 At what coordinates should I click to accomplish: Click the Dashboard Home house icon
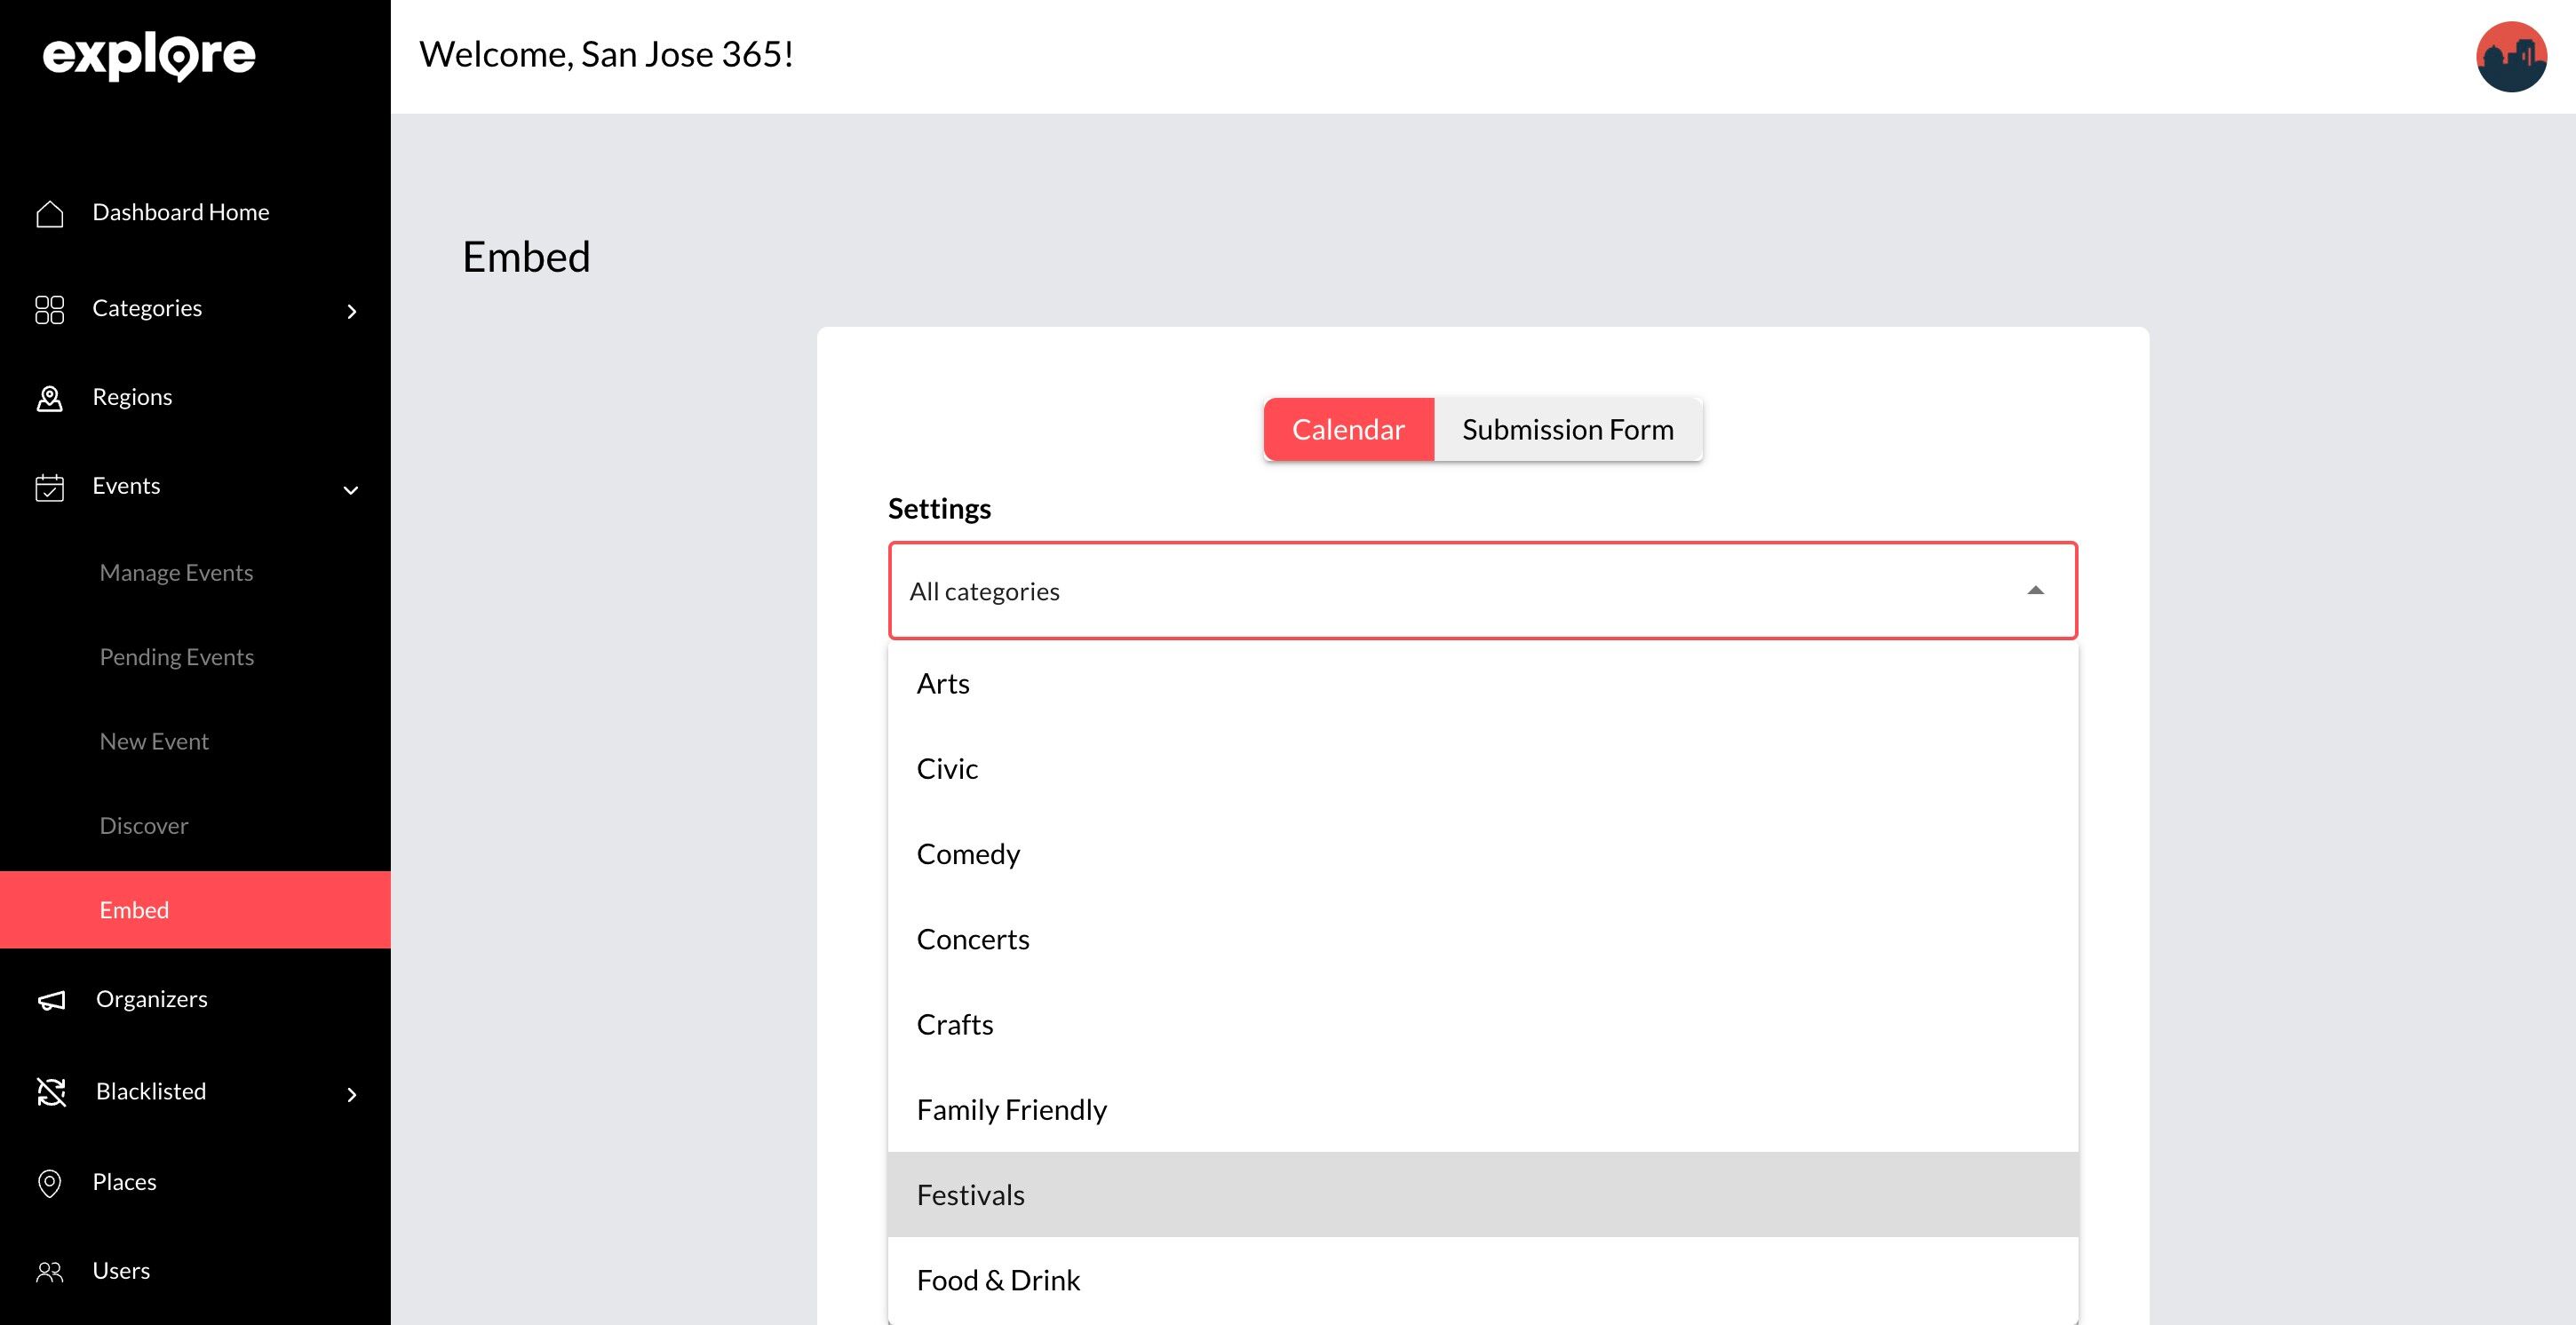tap(49, 213)
